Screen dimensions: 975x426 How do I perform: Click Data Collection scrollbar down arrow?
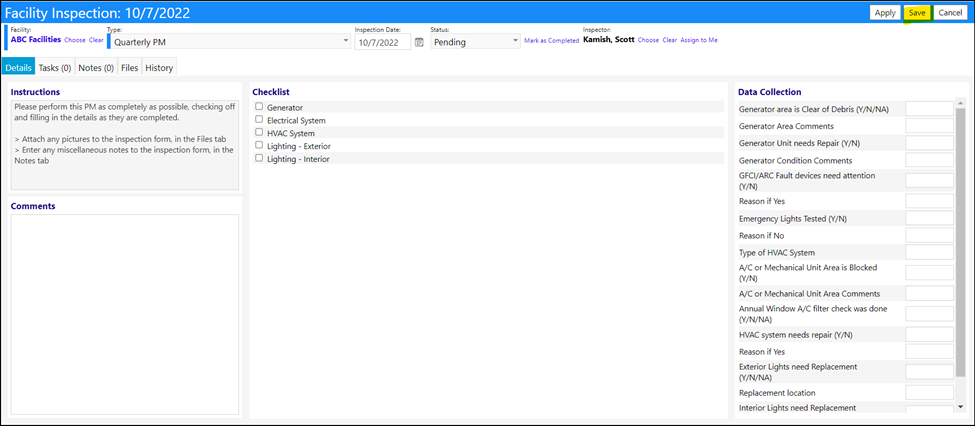pos(961,406)
